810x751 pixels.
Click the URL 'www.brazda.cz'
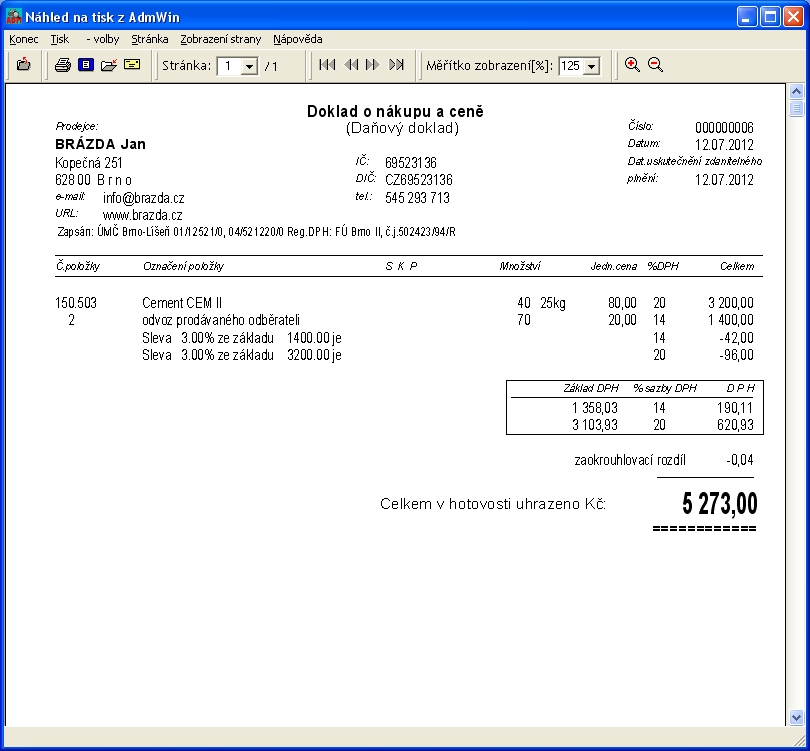[x=143, y=215]
